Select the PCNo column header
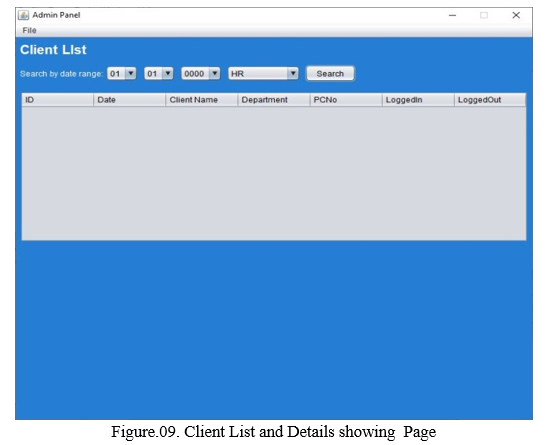 pyautogui.click(x=346, y=100)
